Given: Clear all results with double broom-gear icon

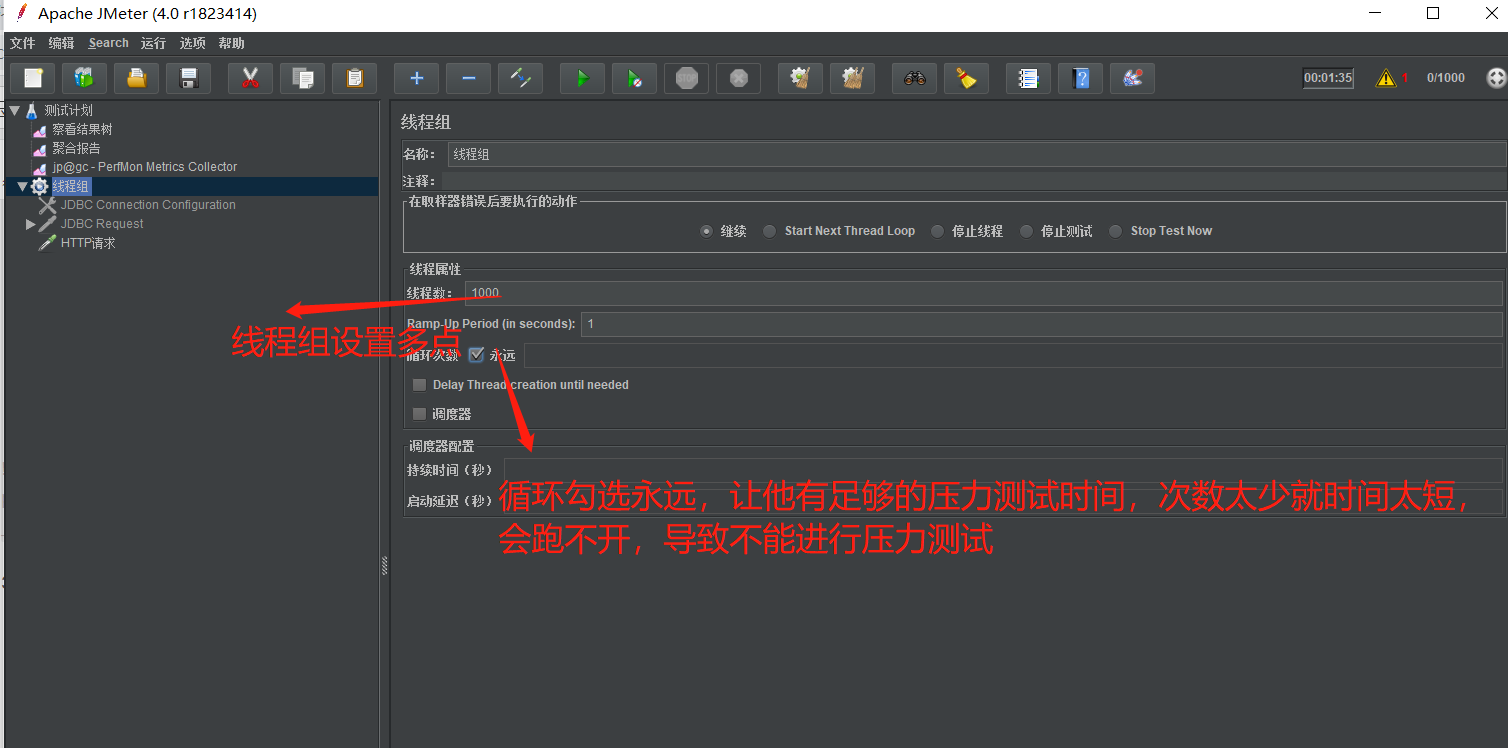Looking at the screenshot, I should point(853,78).
